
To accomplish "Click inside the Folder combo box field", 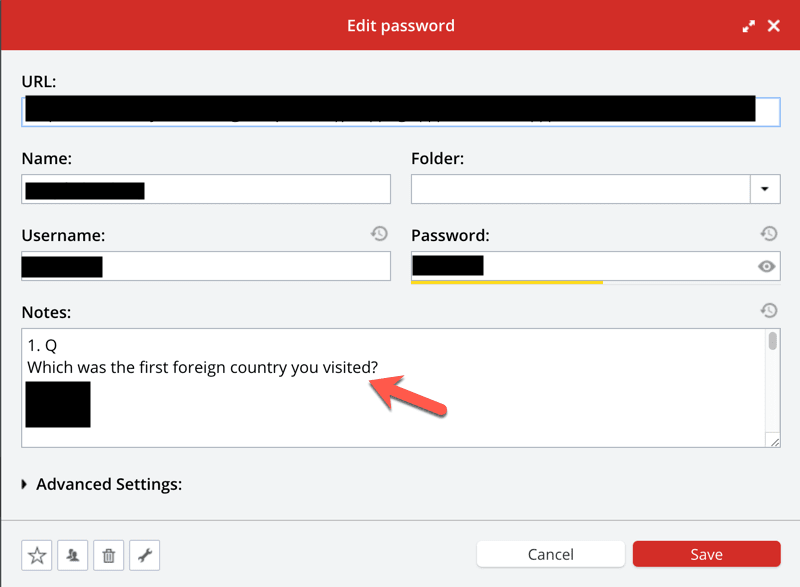I will tap(580, 188).
